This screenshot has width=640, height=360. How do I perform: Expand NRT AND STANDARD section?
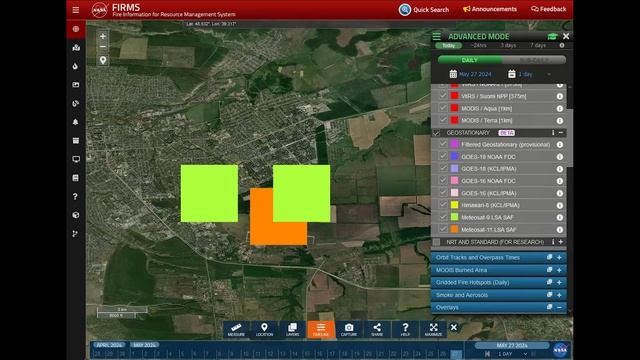pyautogui.click(x=561, y=242)
